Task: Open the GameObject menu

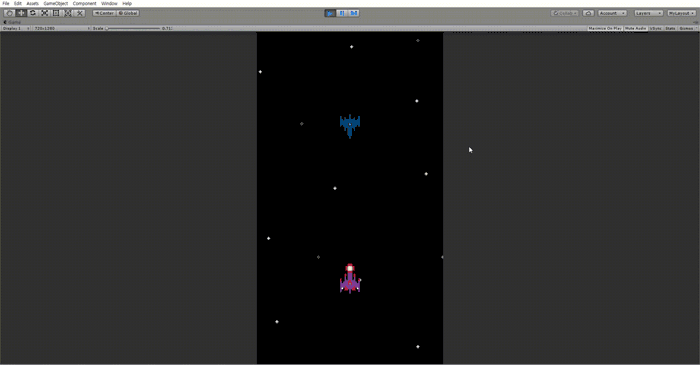Action: click(x=56, y=3)
